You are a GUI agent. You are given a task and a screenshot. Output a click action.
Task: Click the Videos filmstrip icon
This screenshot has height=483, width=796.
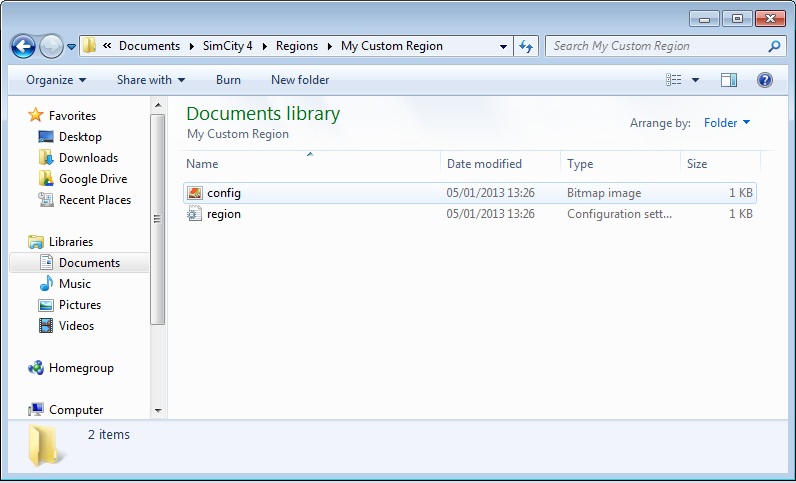click(46, 326)
